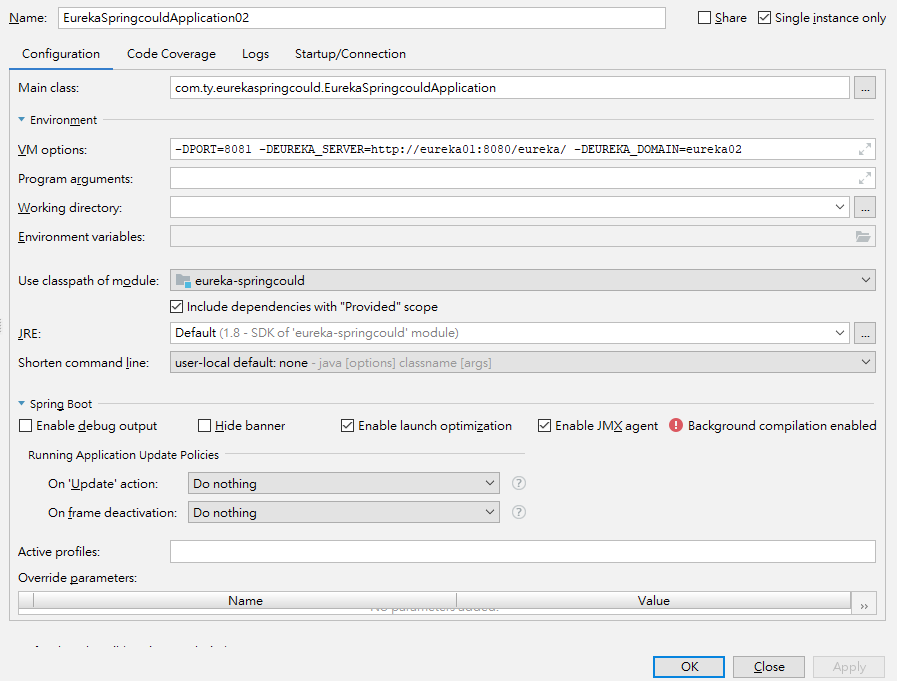
Task: Expand the Program arguments field editor
Action: [865, 178]
